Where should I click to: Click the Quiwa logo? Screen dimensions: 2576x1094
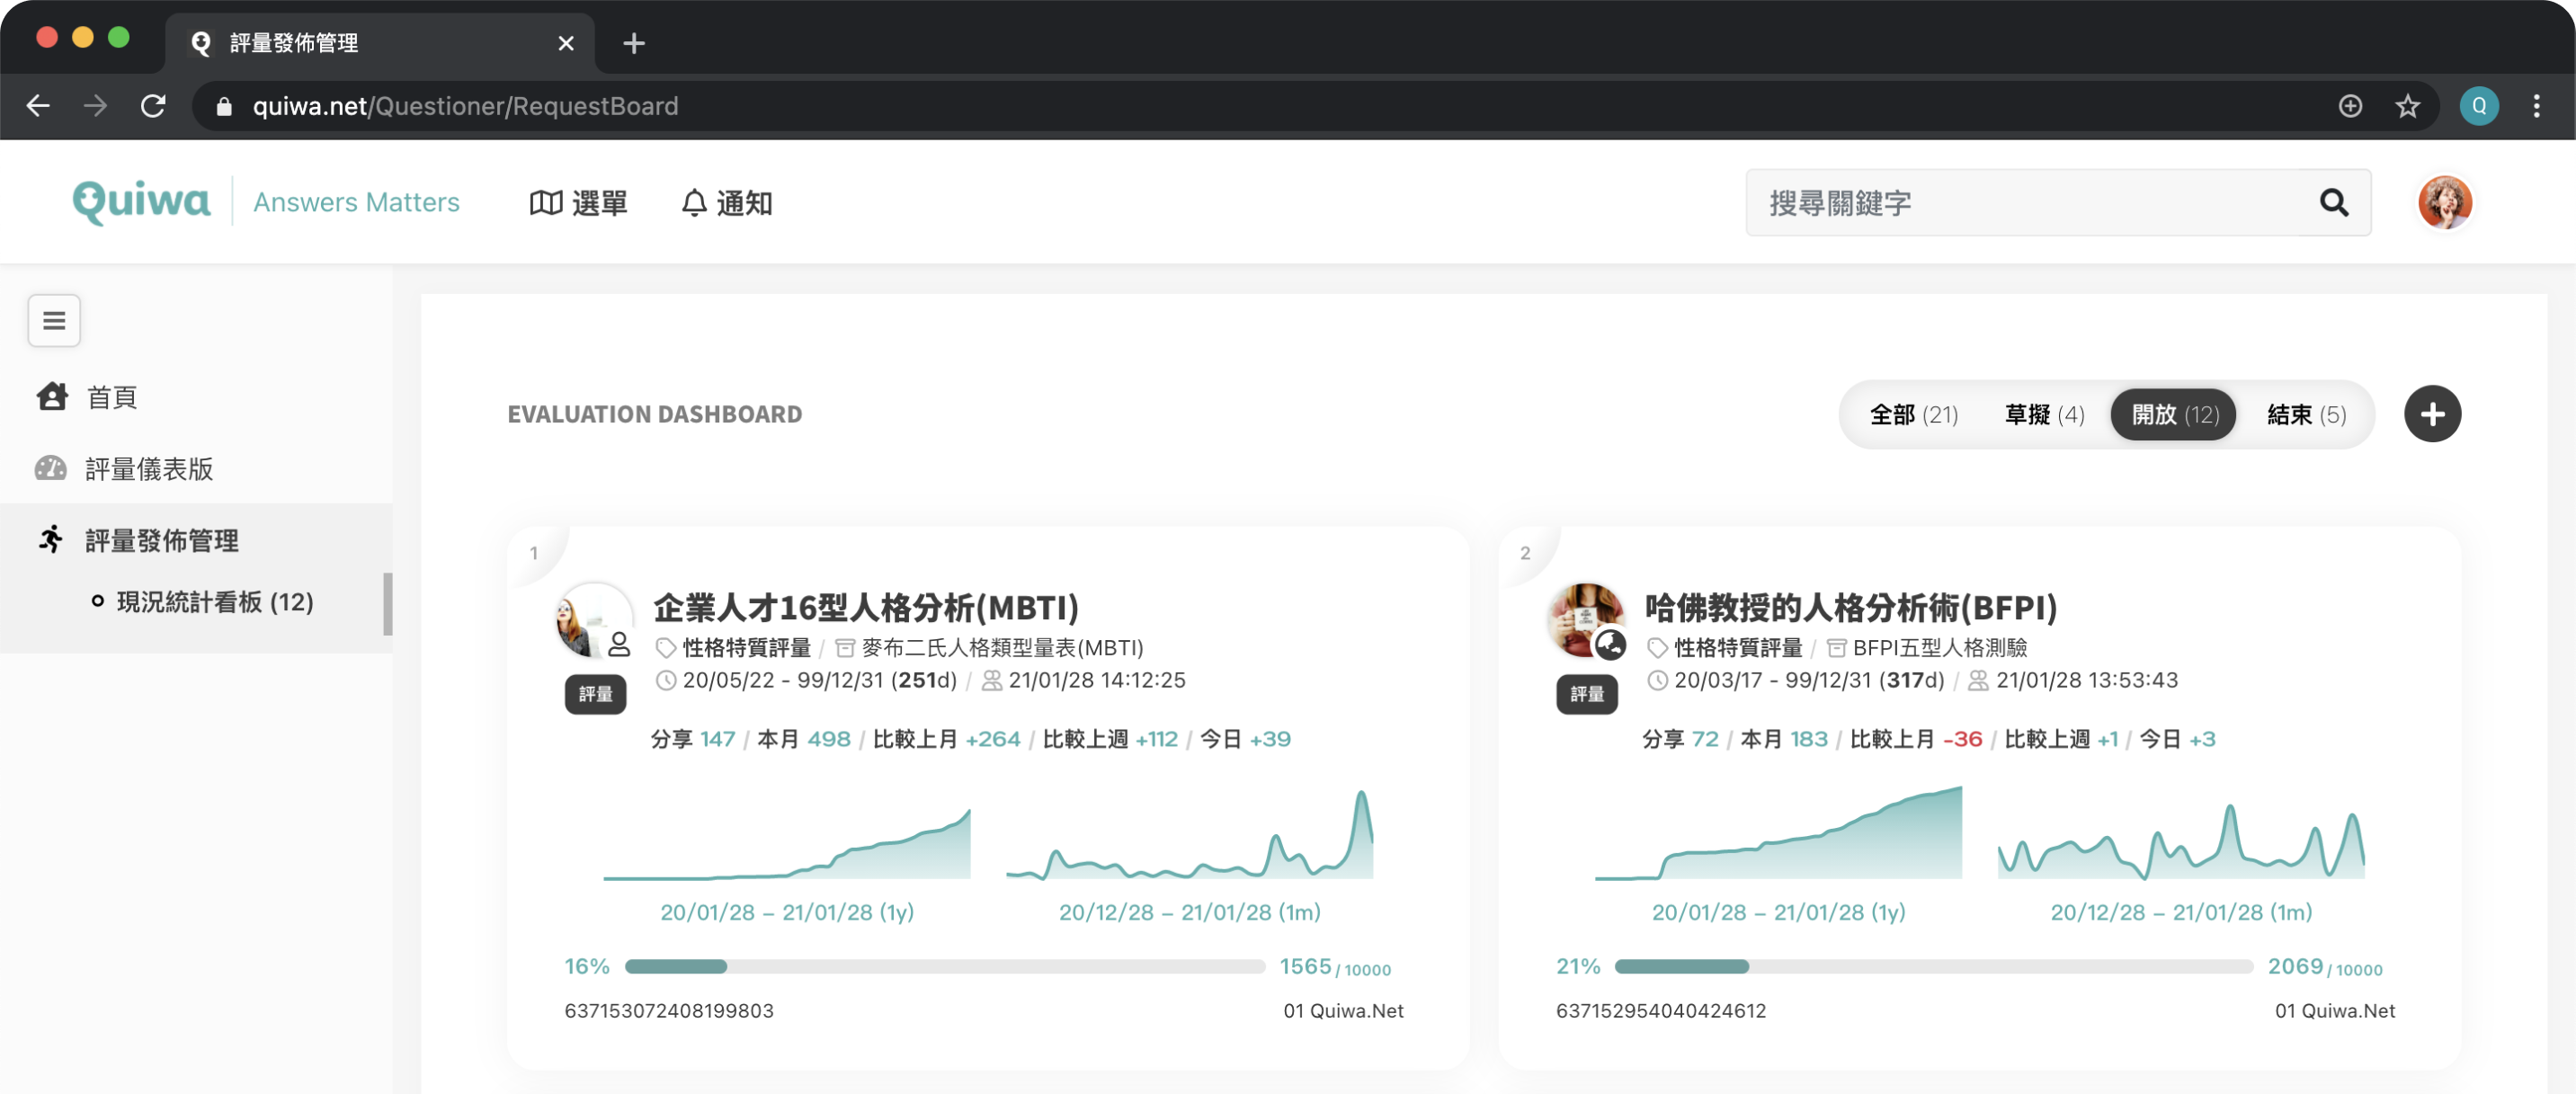coord(141,202)
